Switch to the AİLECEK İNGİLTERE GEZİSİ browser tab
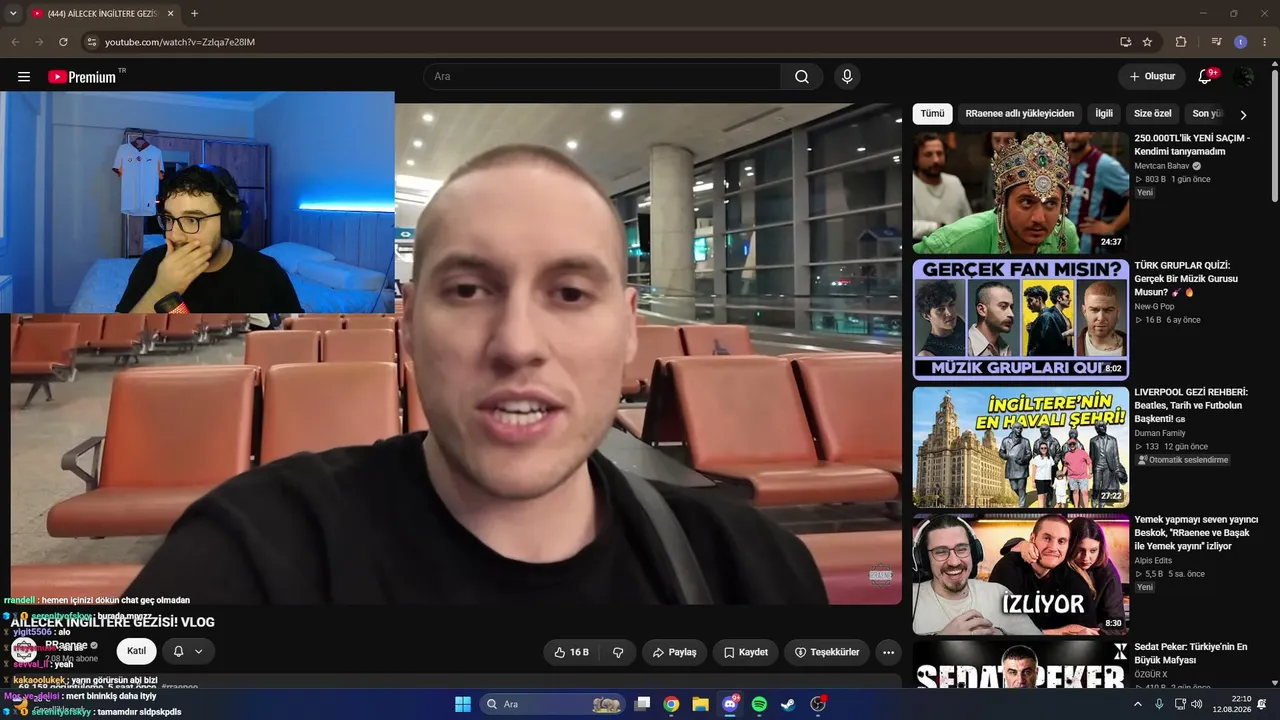1280x720 pixels. [101, 14]
